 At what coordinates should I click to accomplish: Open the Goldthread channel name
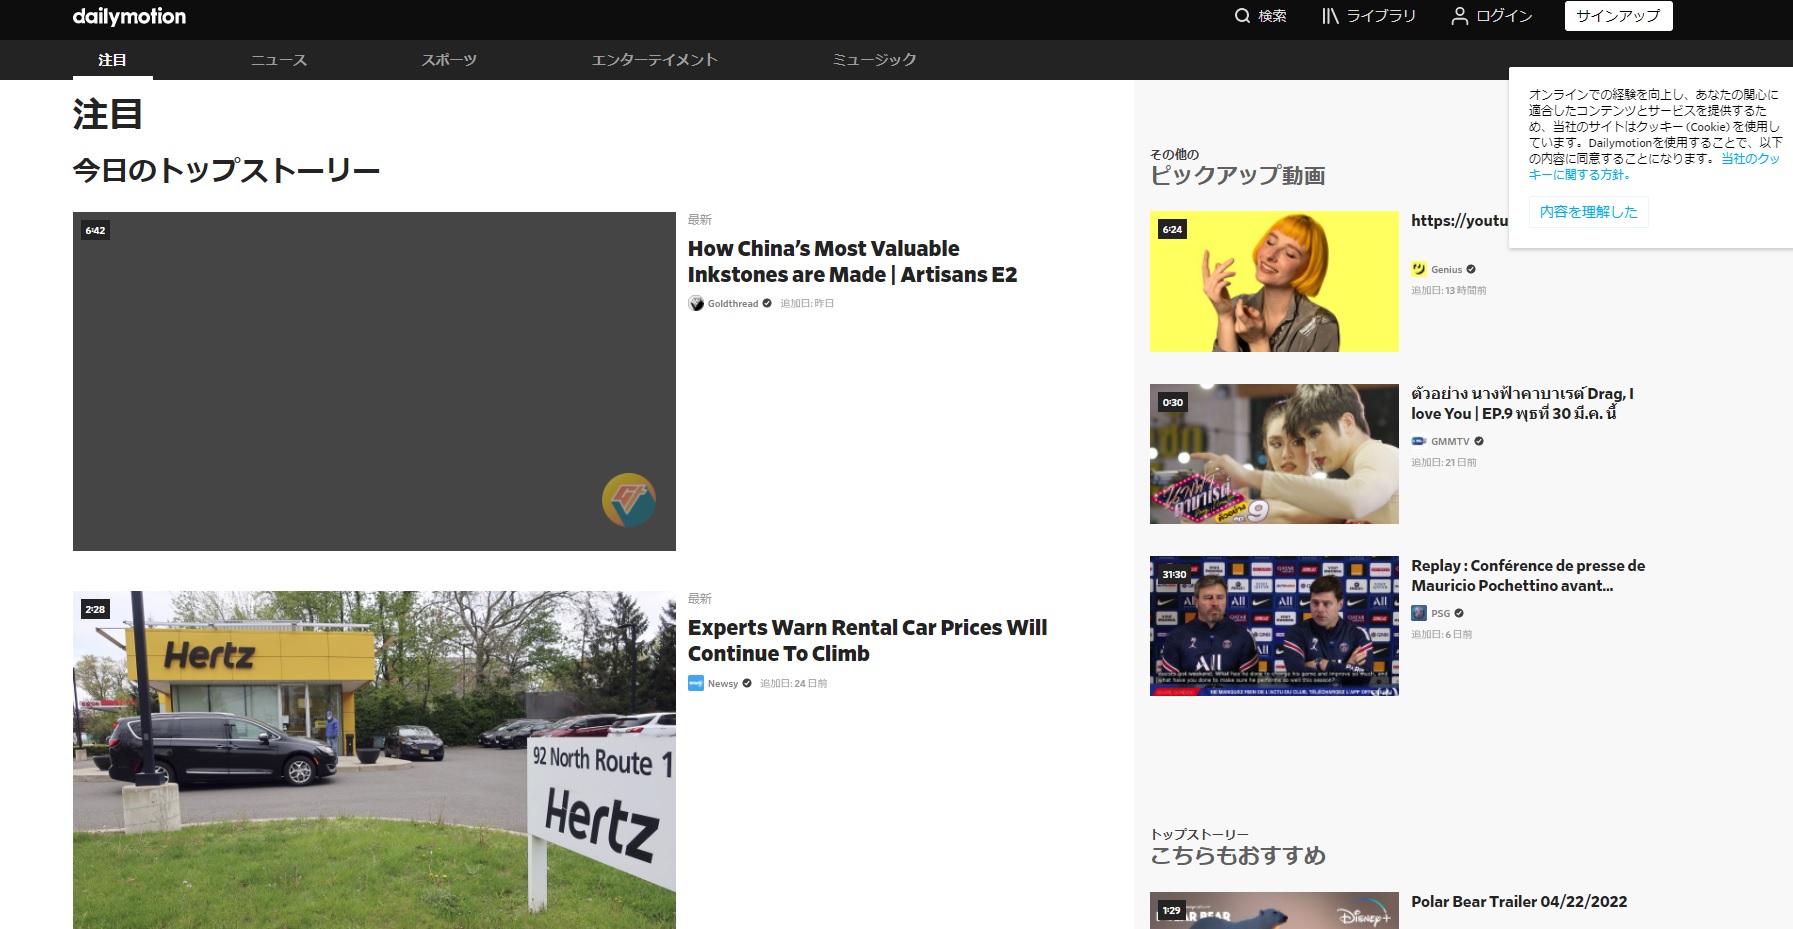733,304
